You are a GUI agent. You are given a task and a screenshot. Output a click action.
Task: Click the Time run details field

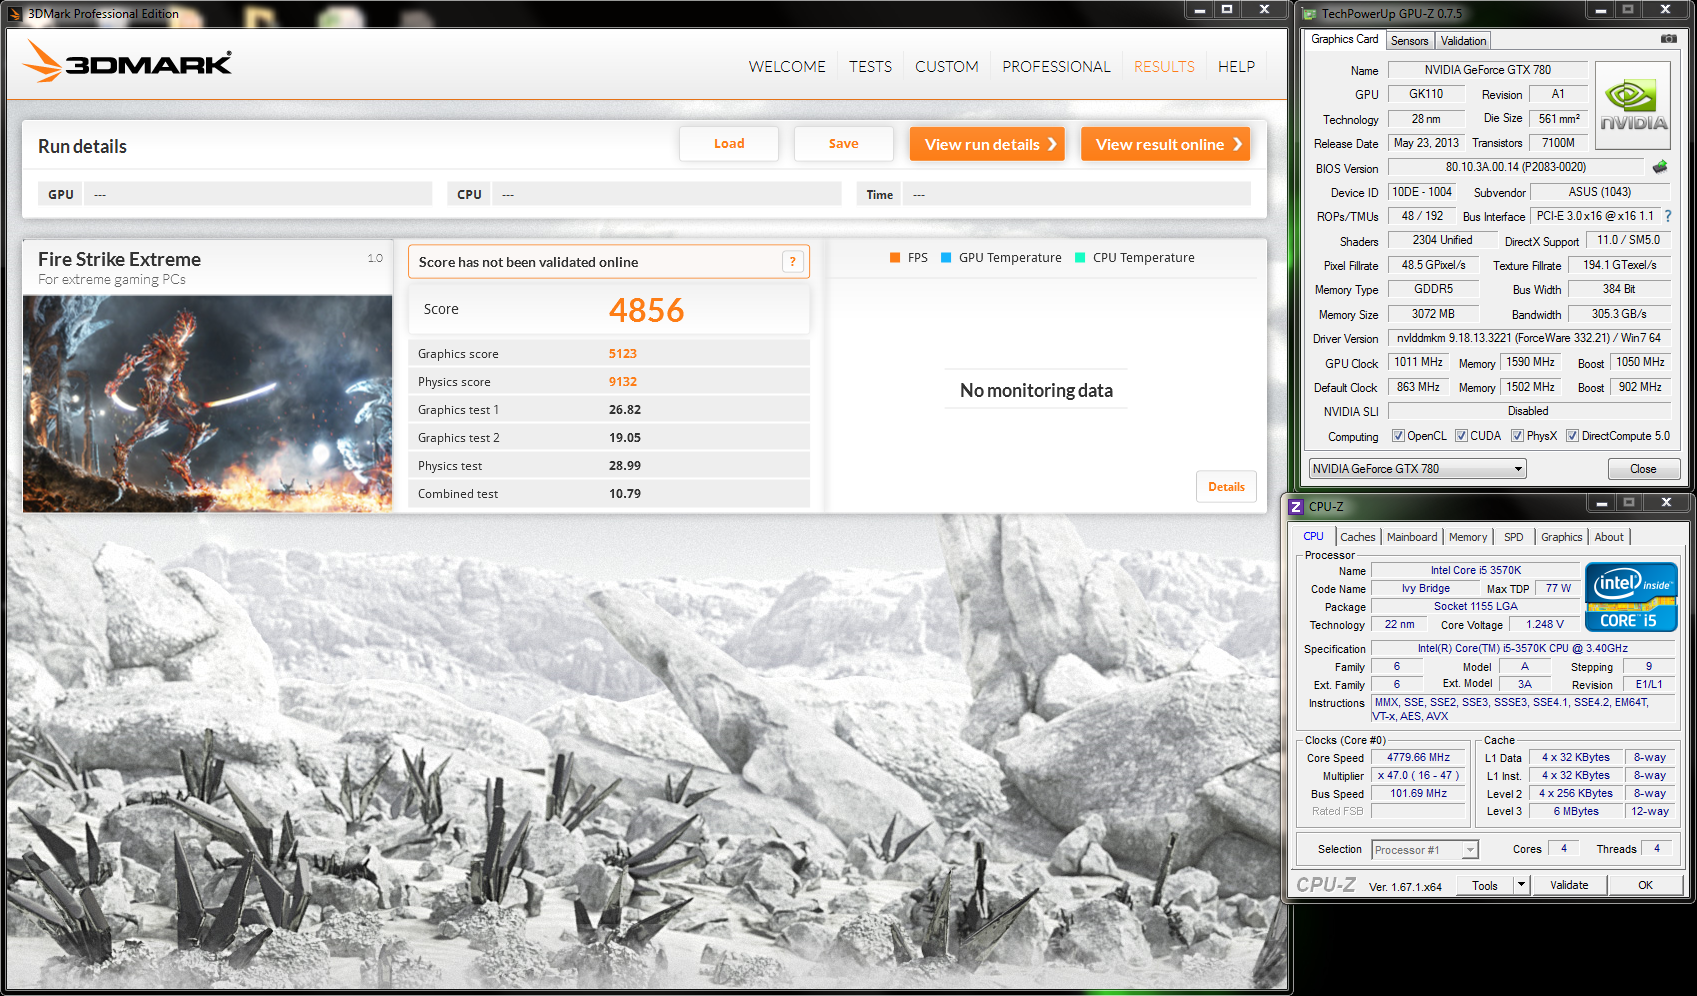pos(1076,194)
